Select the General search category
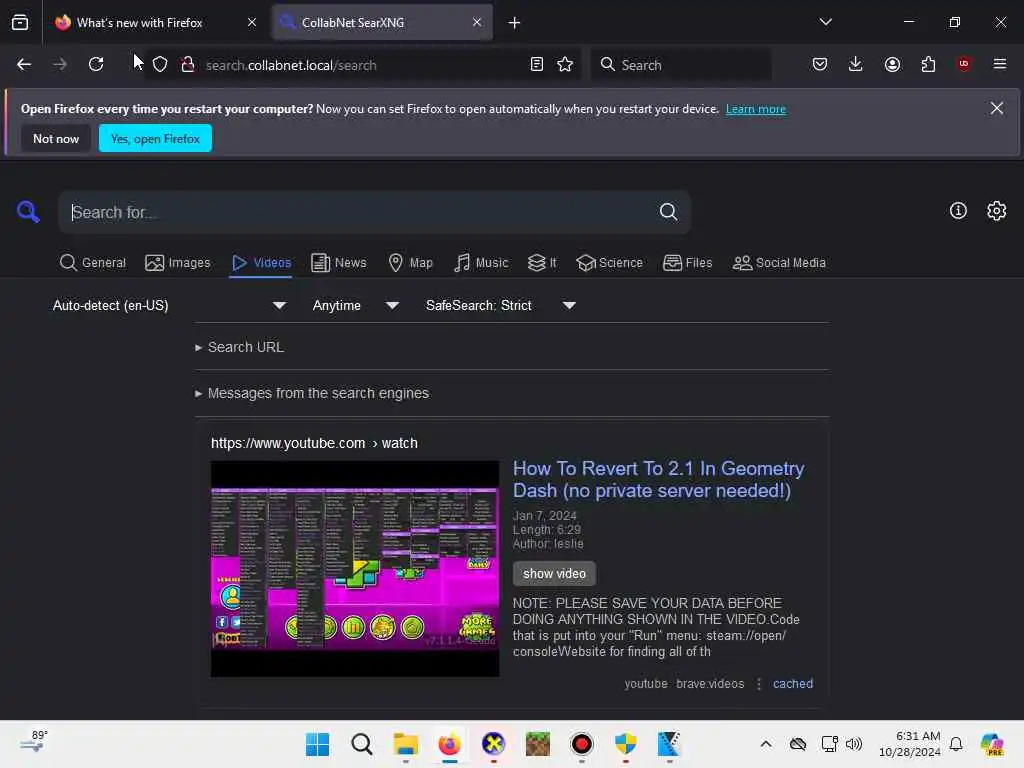Viewport: 1024px width, 768px height. pyautogui.click(x=92, y=263)
